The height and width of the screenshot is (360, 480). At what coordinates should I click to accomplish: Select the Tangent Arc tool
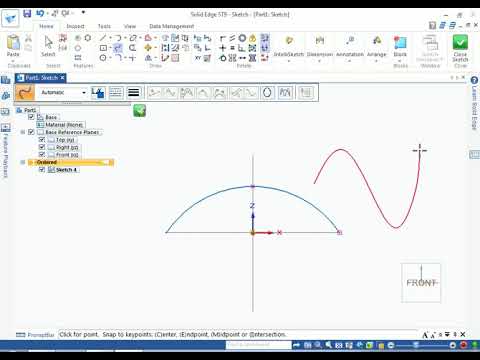point(118,38)
